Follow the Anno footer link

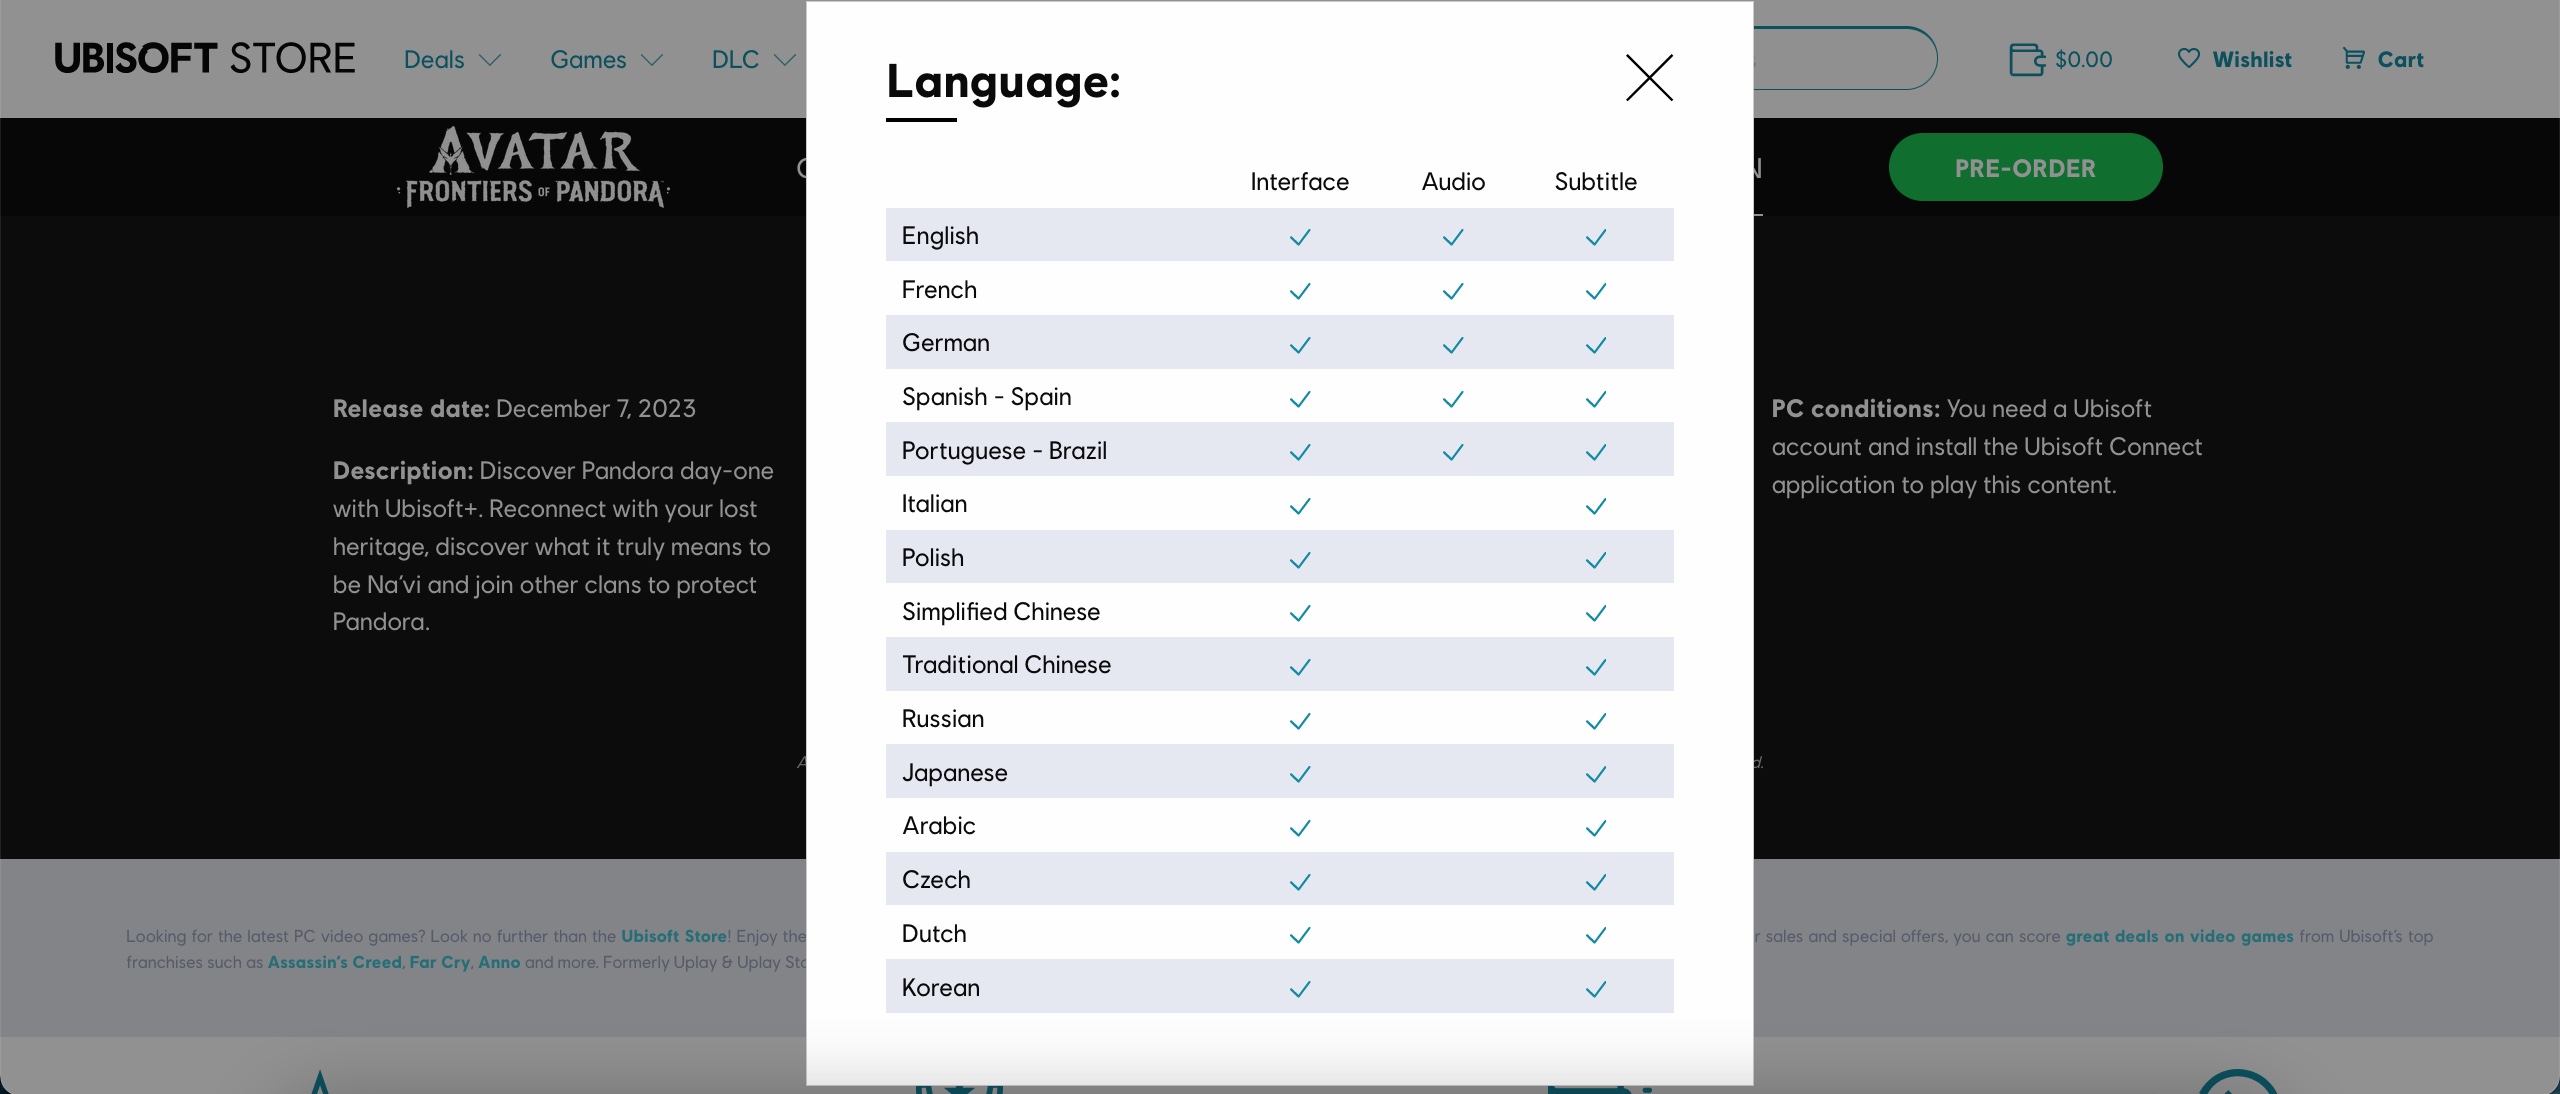499,962
